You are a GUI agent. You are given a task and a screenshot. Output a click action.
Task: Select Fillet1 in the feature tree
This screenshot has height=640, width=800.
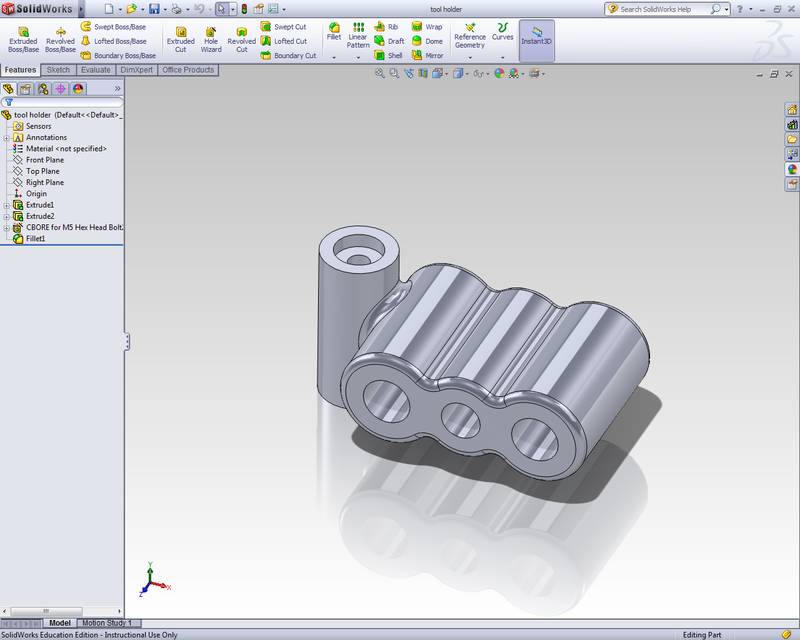(x=38, y=238)
